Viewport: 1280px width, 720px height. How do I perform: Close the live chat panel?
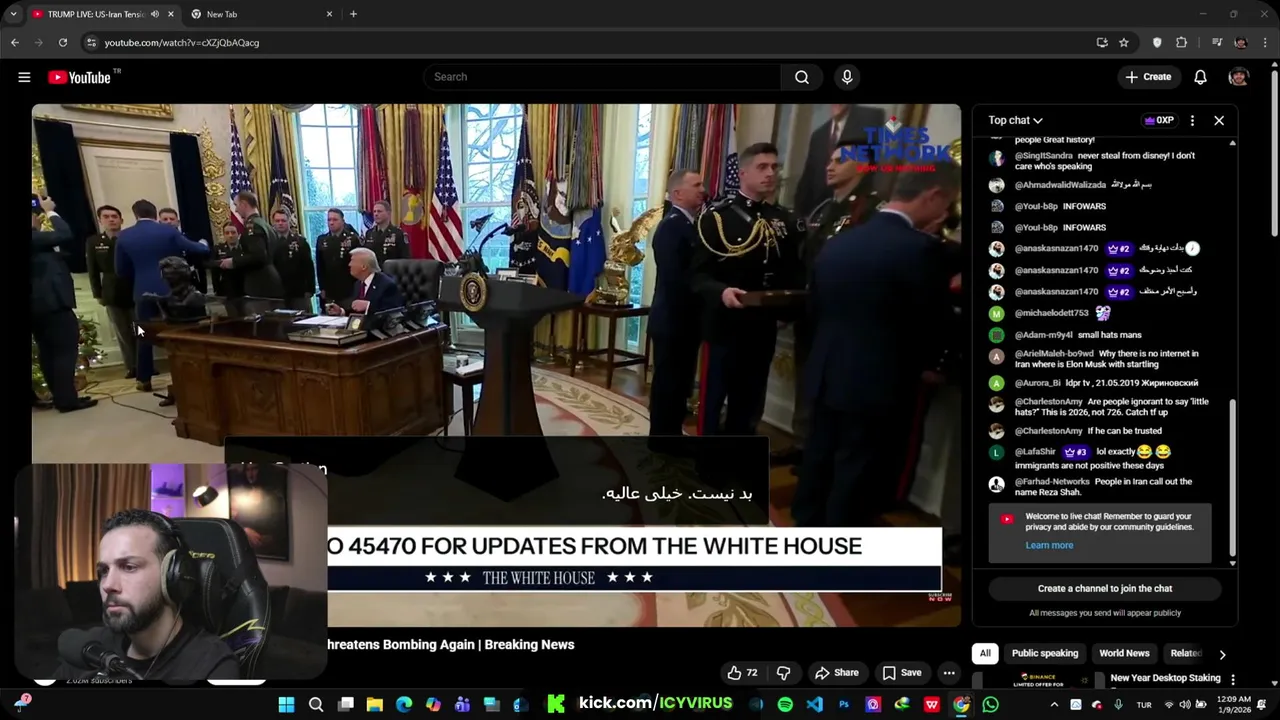(x=1219, y=120)
